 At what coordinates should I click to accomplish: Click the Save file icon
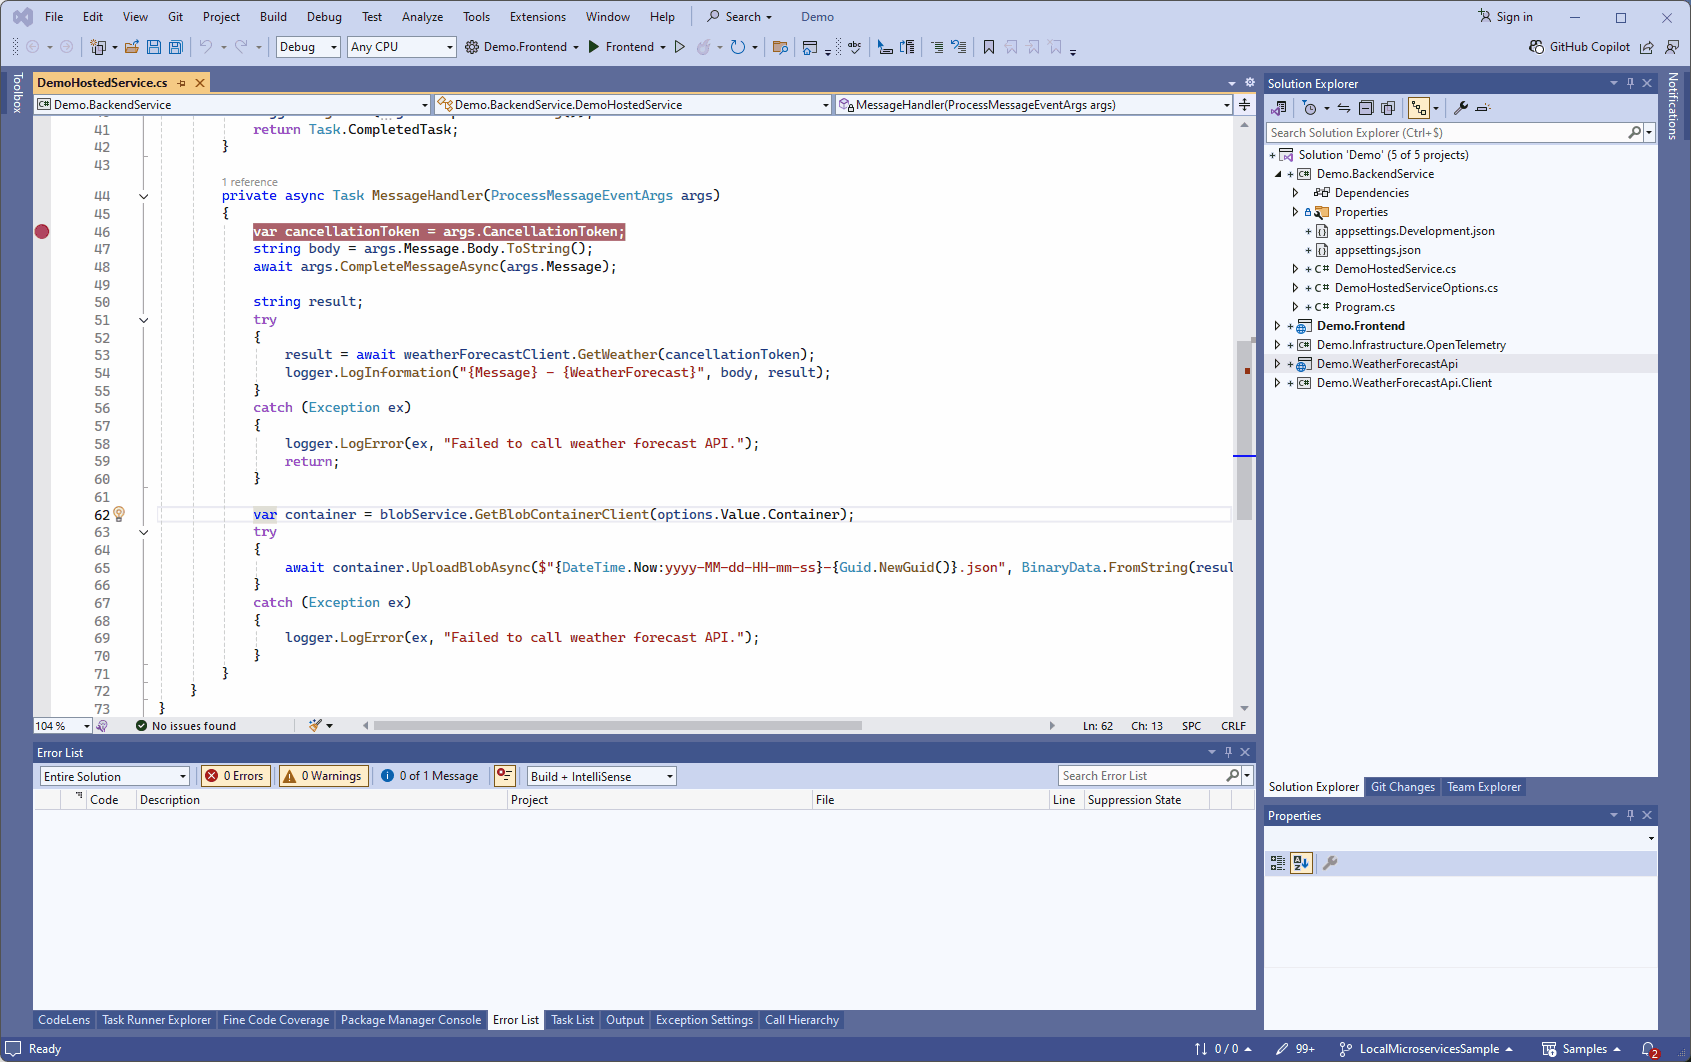pyautogui.click(x=154, y=47)
